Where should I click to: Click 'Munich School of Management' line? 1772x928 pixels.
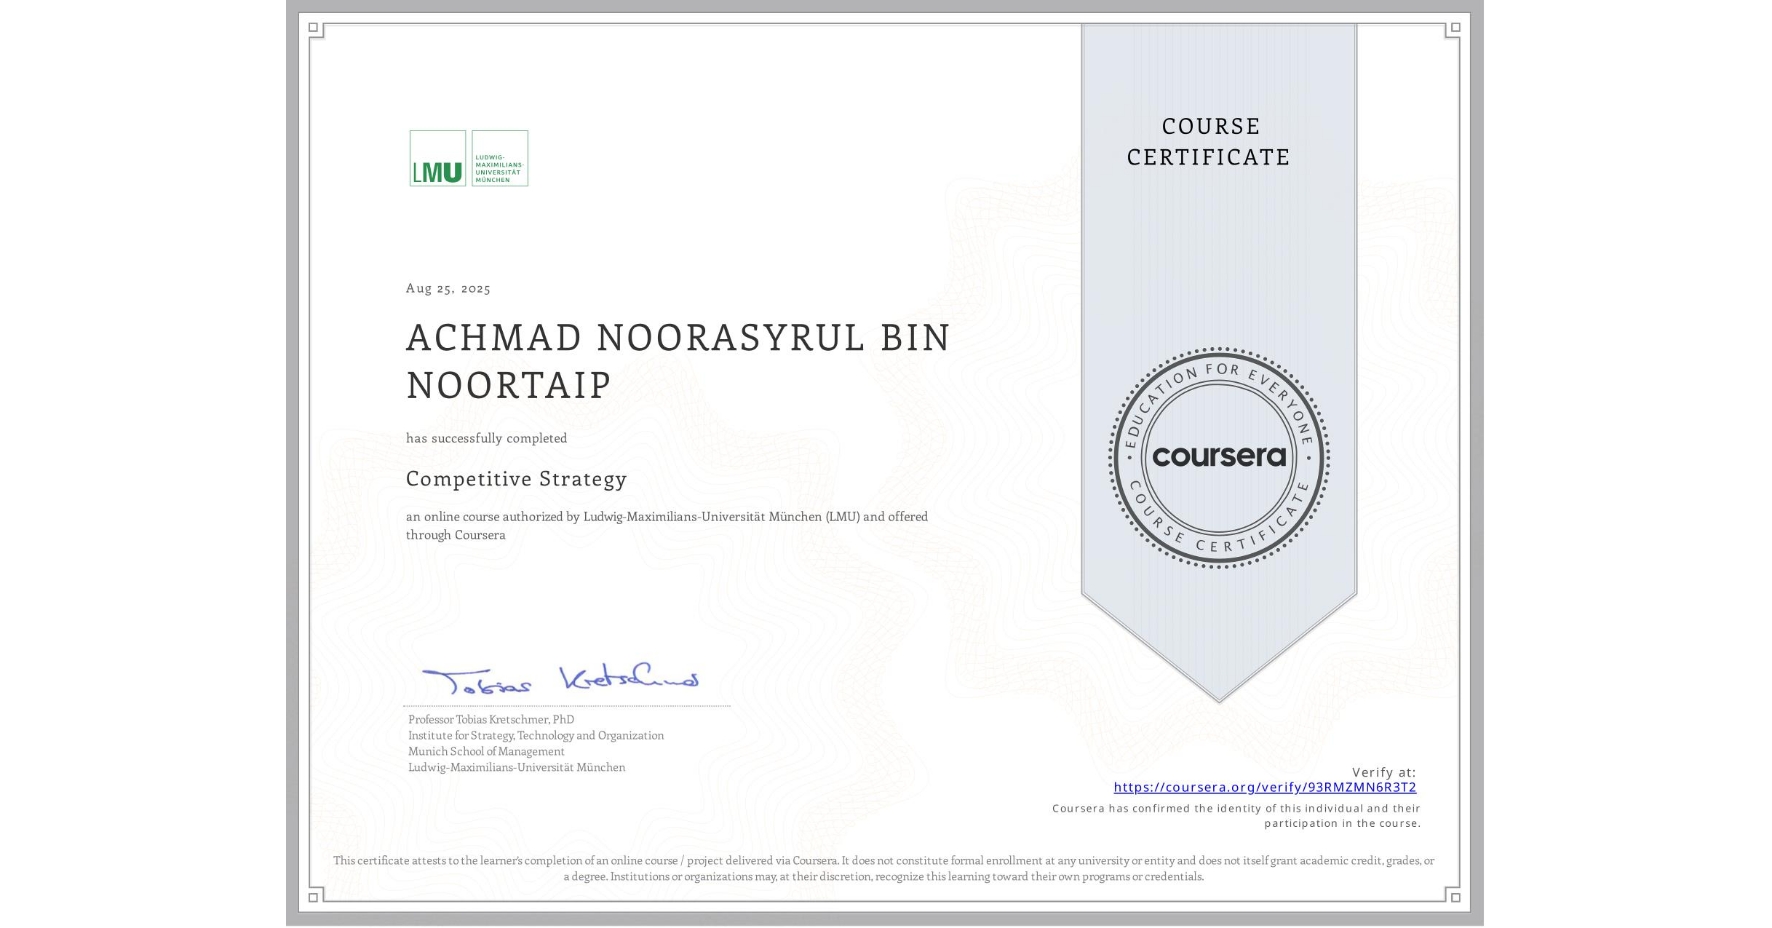[x=486, y=751]
